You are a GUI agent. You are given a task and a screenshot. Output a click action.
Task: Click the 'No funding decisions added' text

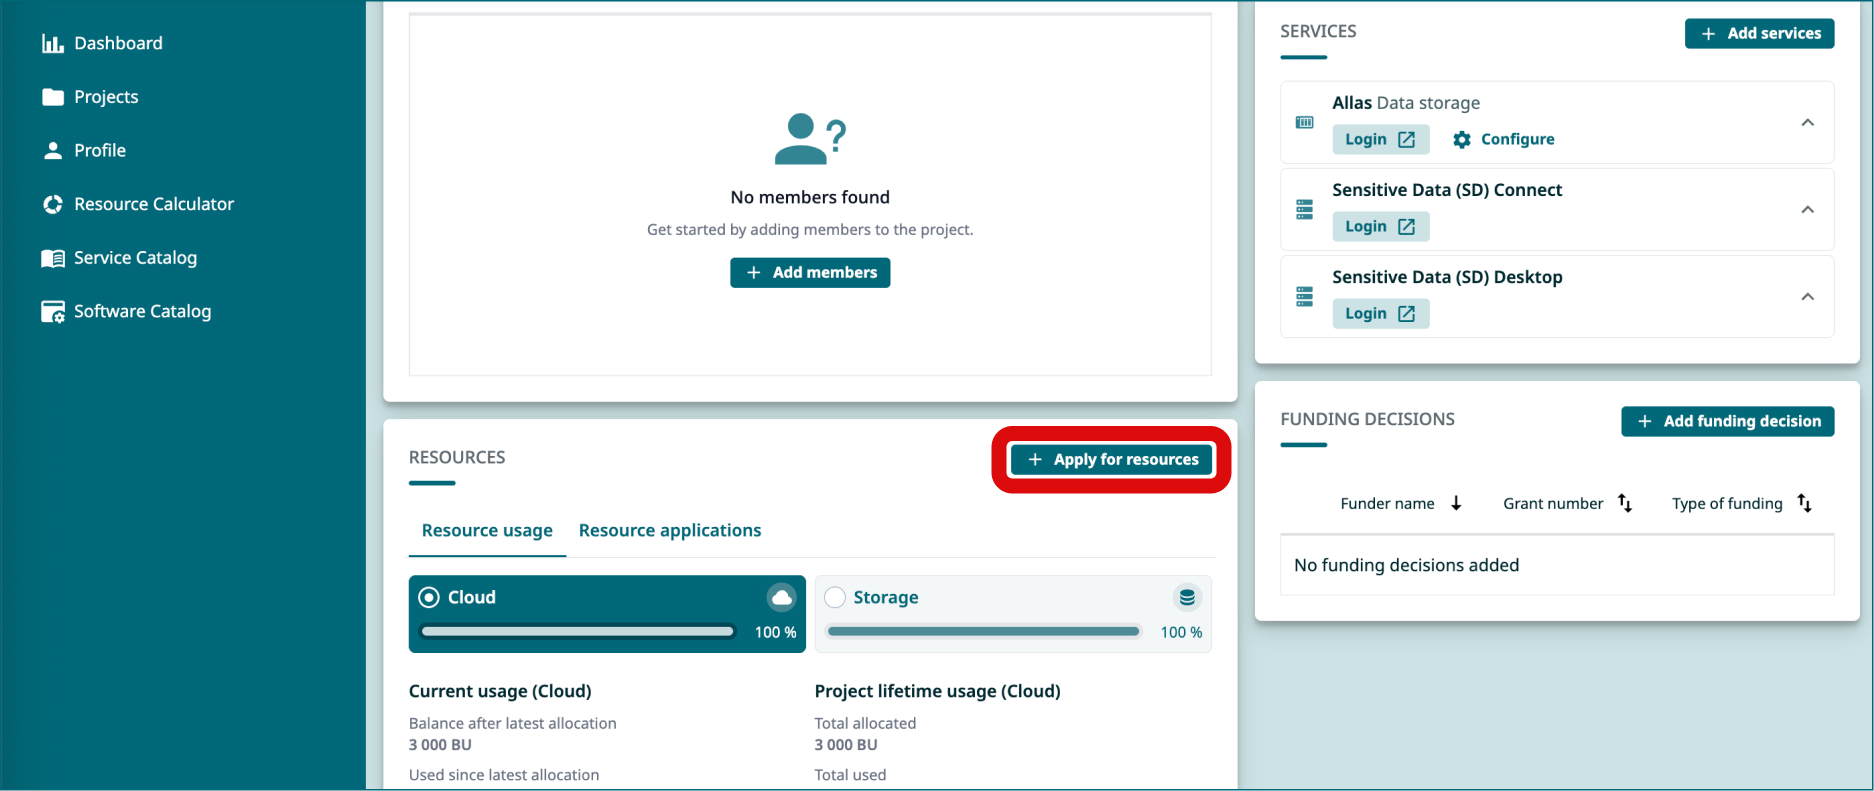1406,565
